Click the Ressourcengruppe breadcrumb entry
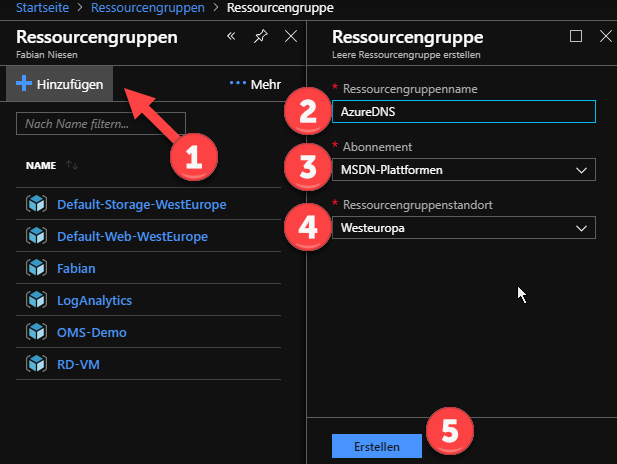Viewport: 617px width, 464px height. pyautogui.click(x=280, y=7)
